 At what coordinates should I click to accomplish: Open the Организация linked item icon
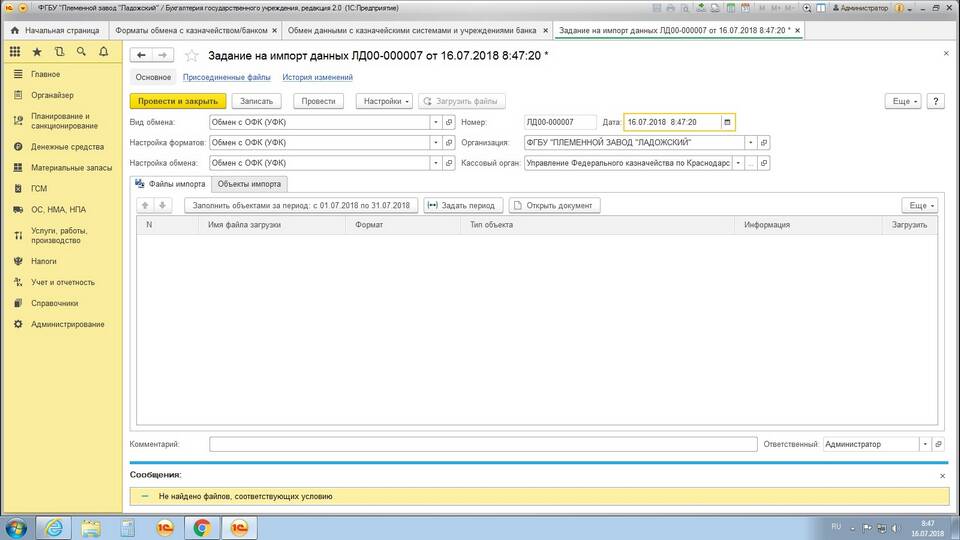tap(763, 143)
